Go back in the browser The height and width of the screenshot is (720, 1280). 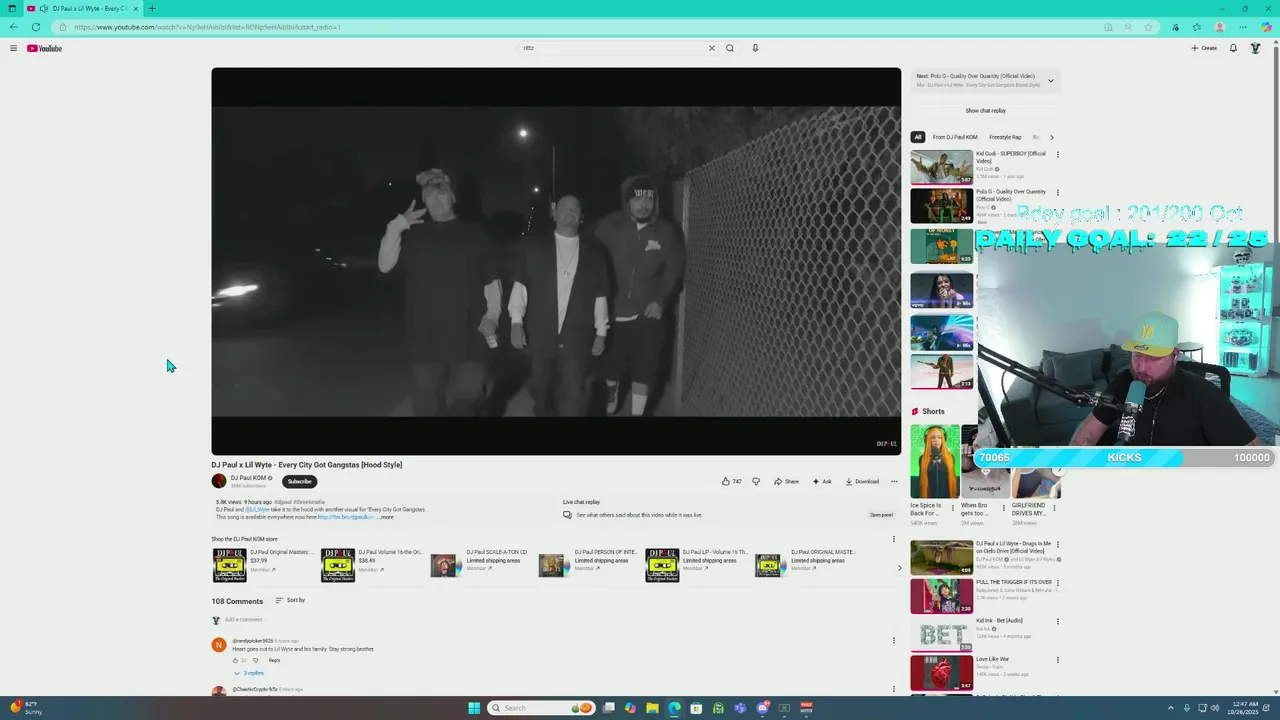pos(13,27)
